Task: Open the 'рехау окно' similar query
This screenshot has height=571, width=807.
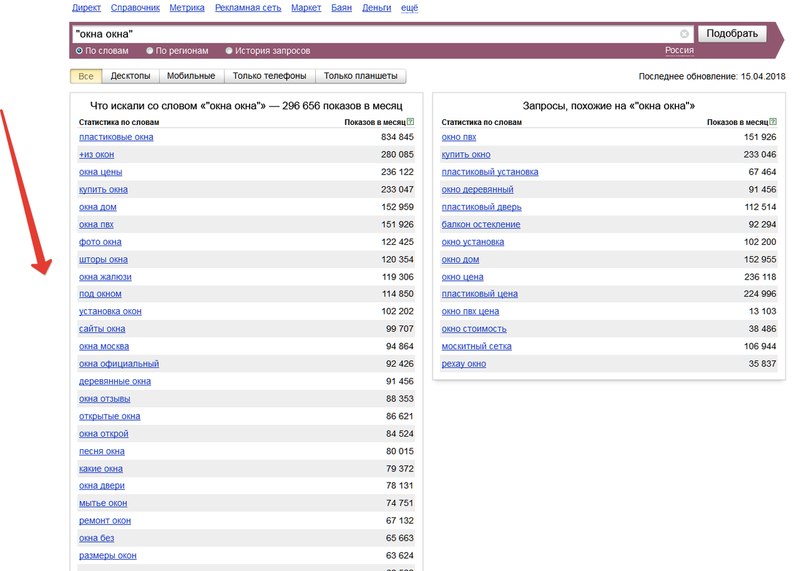Action: [x=464, y=364]
